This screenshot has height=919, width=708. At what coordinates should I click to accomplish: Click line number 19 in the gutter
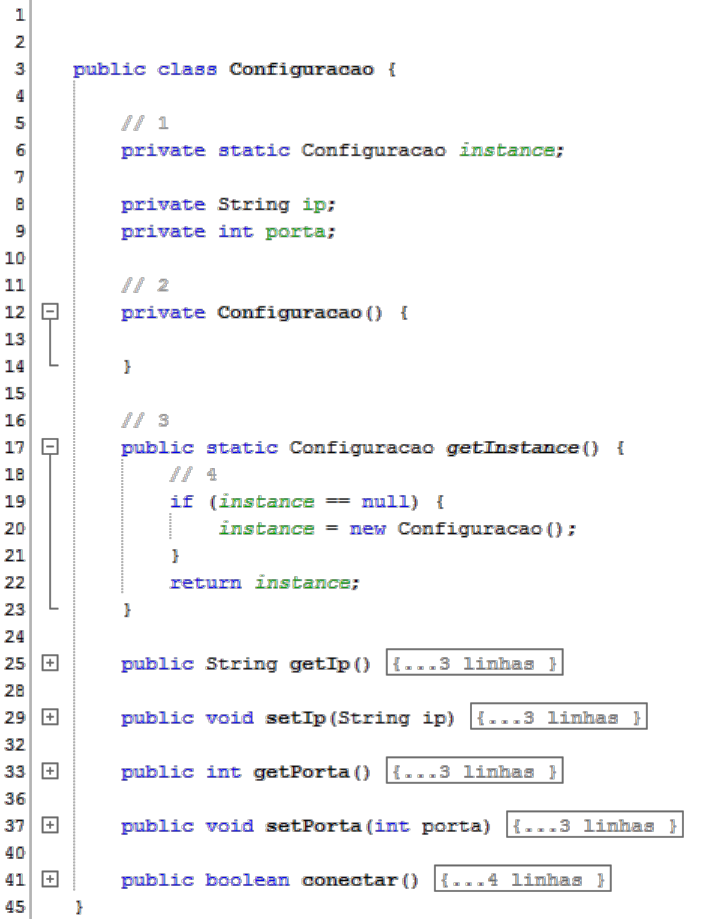[15, 501]
